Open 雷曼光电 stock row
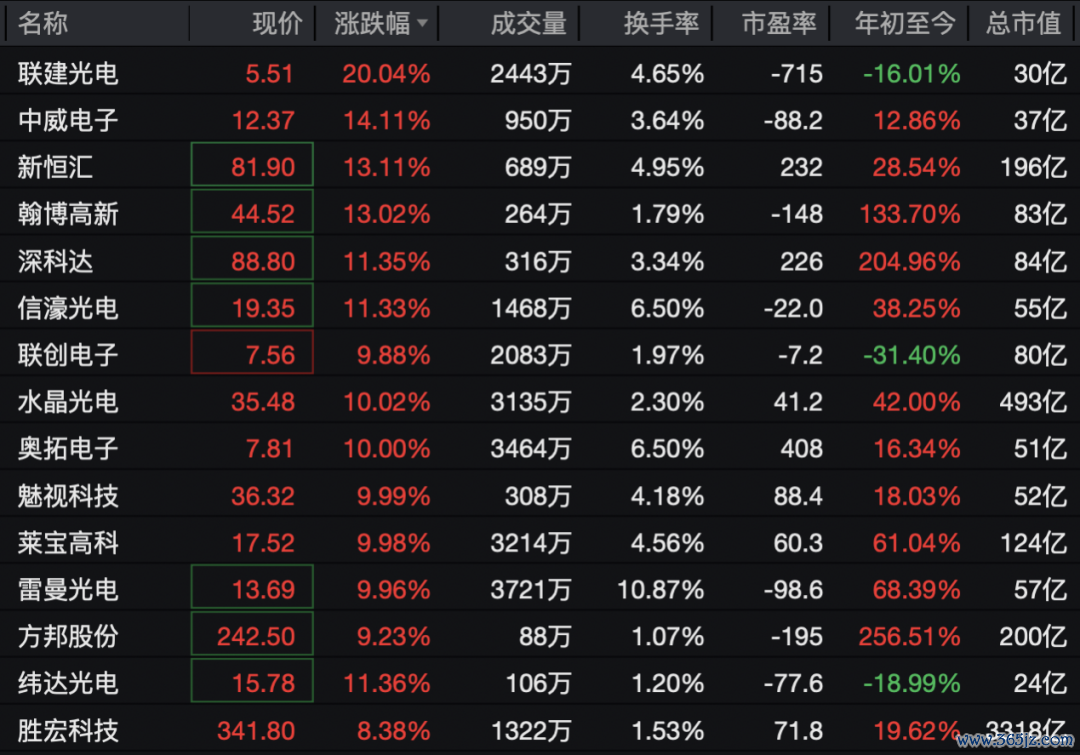 pos(540,589)
